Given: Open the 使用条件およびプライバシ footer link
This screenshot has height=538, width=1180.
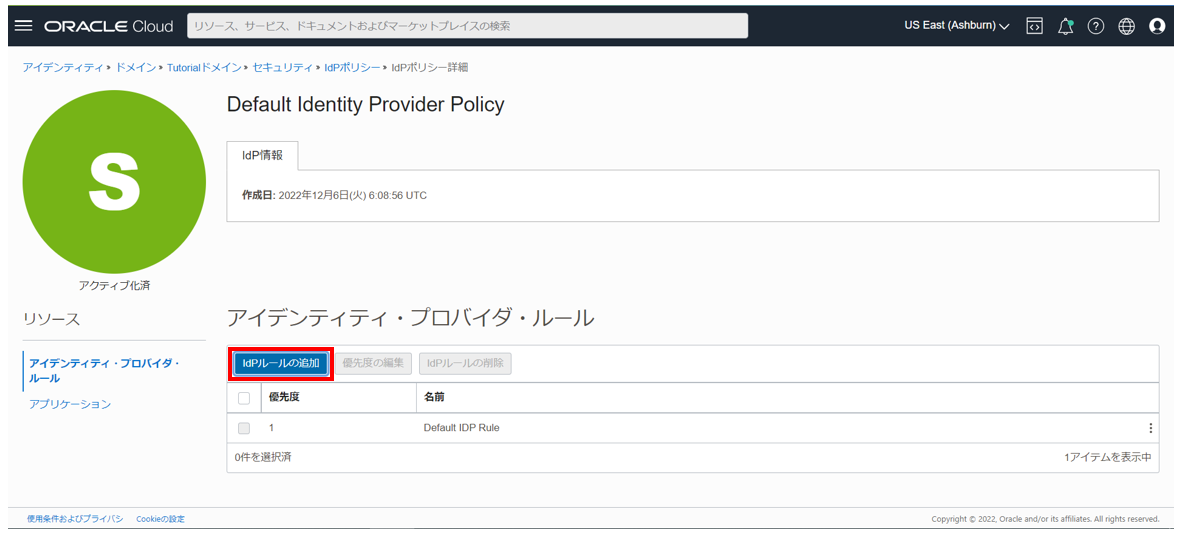Looking at the screenshot, I should (x=74, y=519).
